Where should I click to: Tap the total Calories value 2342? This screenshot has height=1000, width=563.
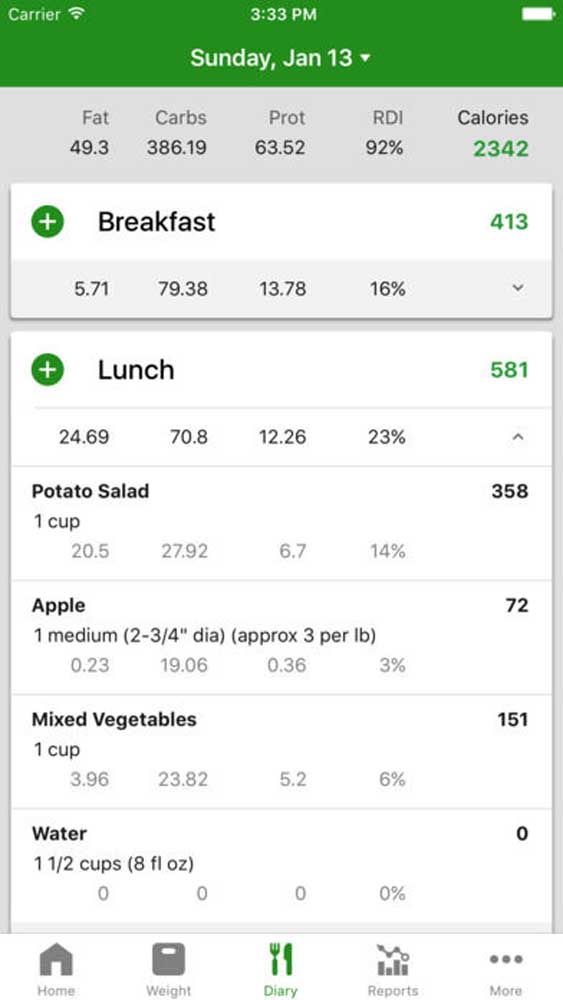click(501, 149)
